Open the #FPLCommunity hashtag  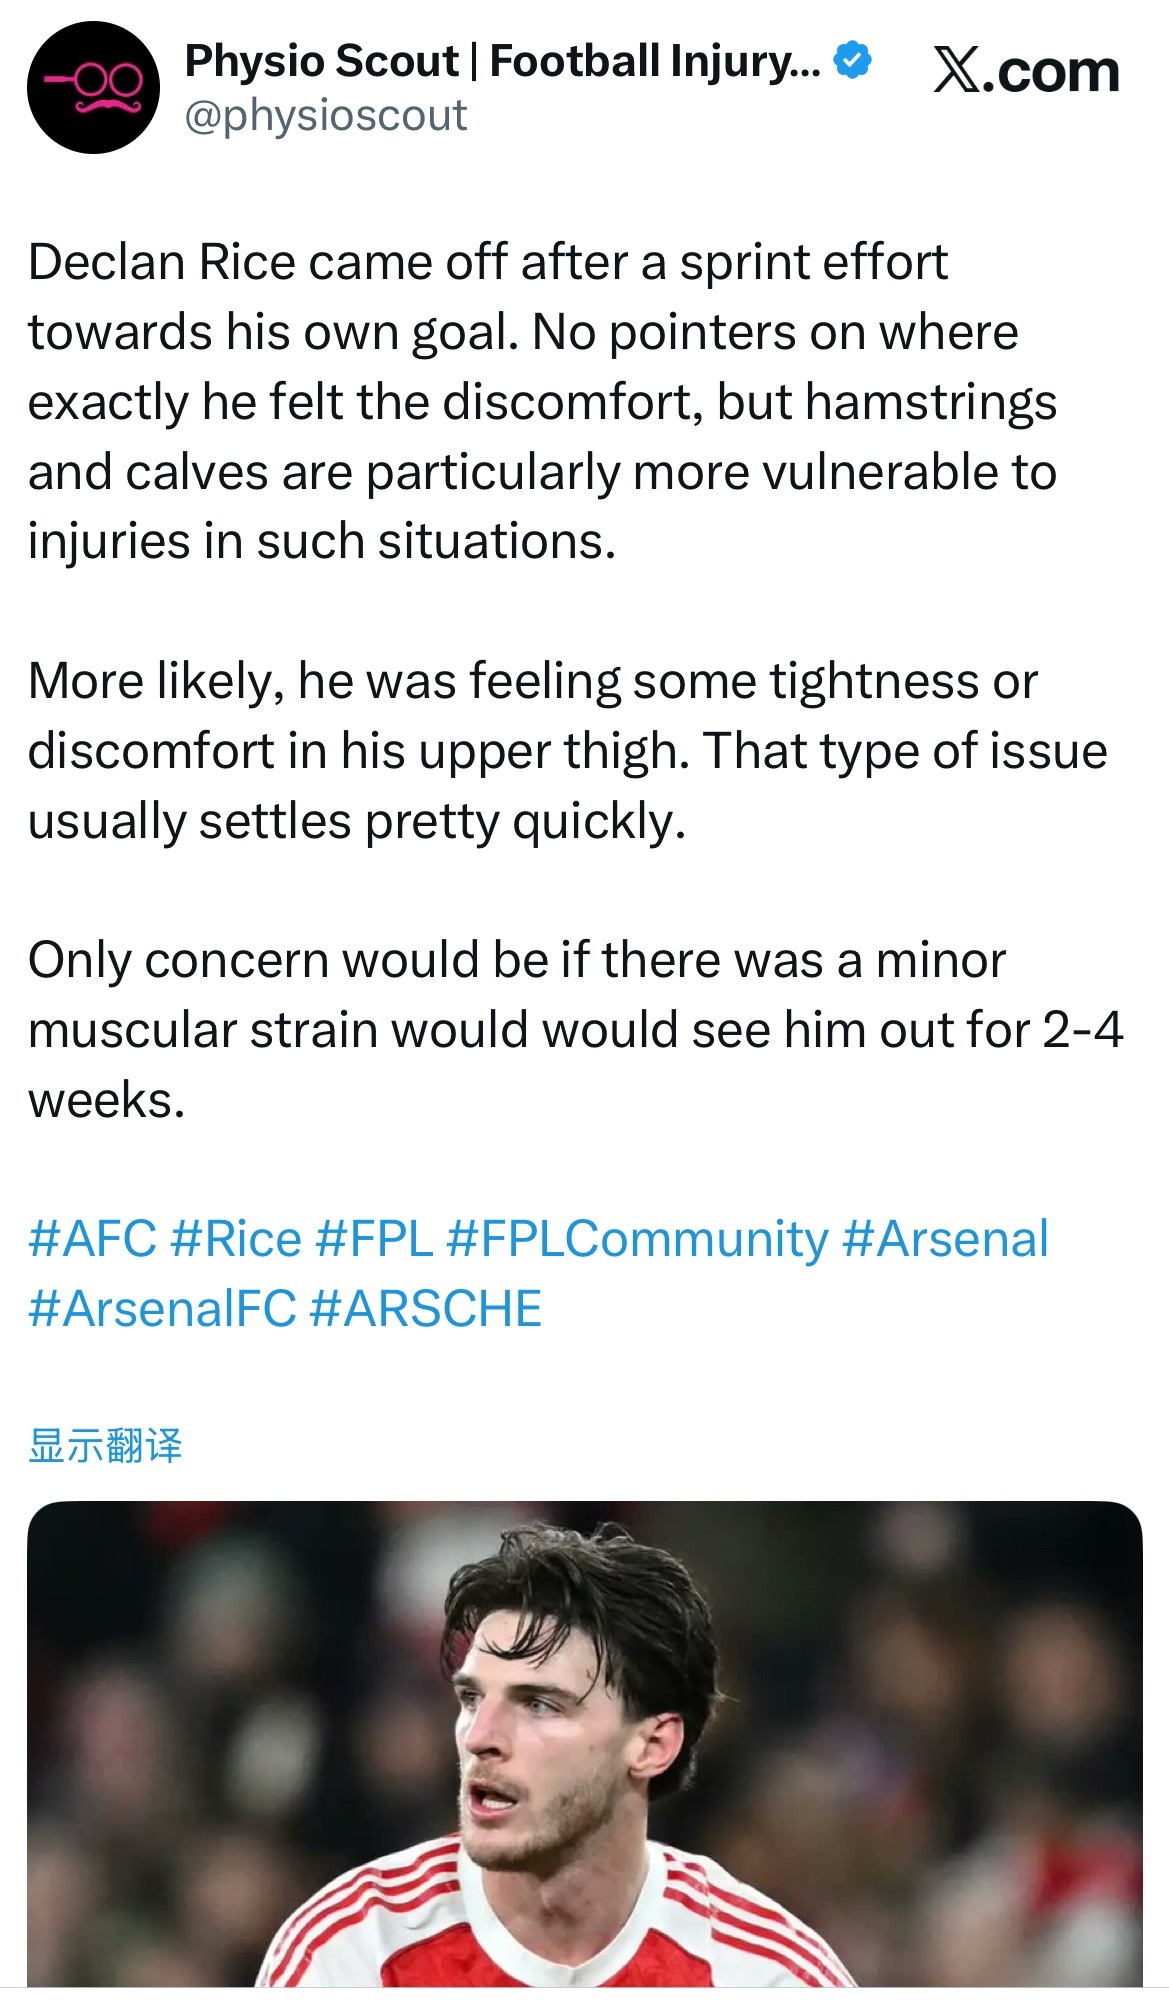[637, 1239]
